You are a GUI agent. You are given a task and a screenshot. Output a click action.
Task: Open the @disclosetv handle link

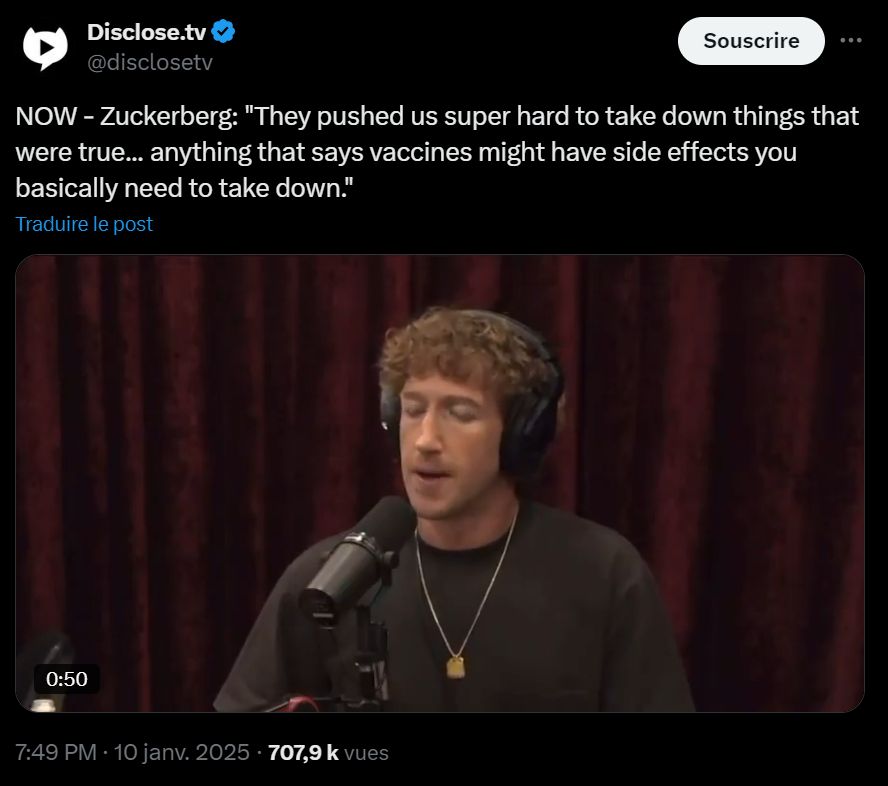[150, 62]
